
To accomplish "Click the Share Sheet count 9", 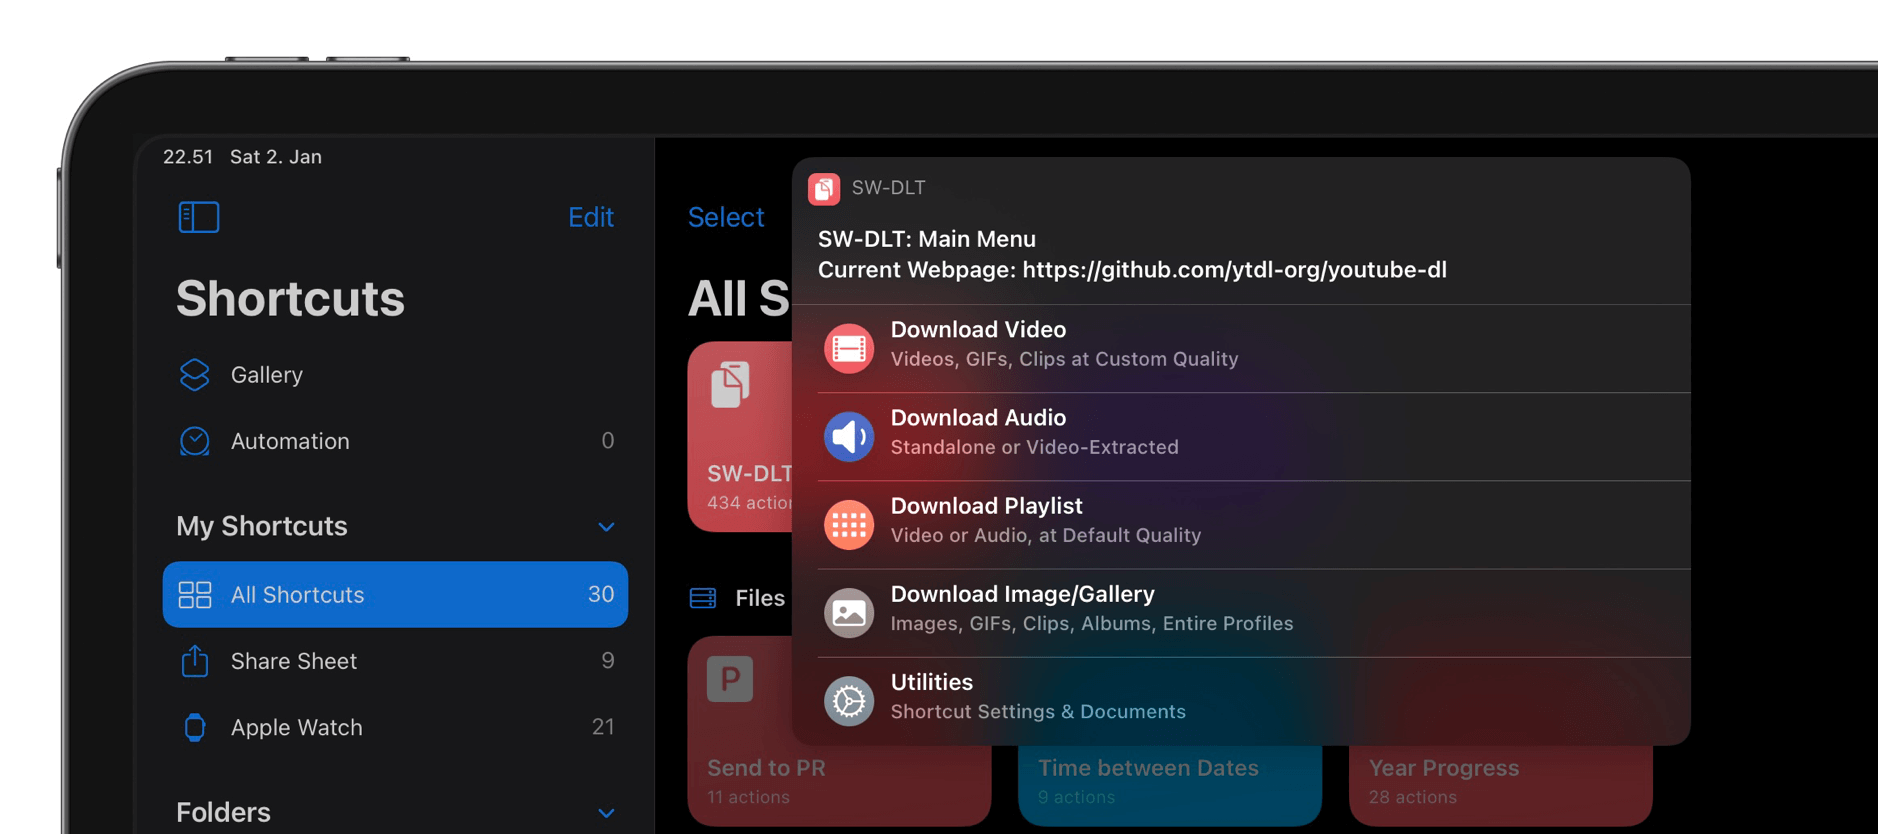I will (x=607, y=661).
